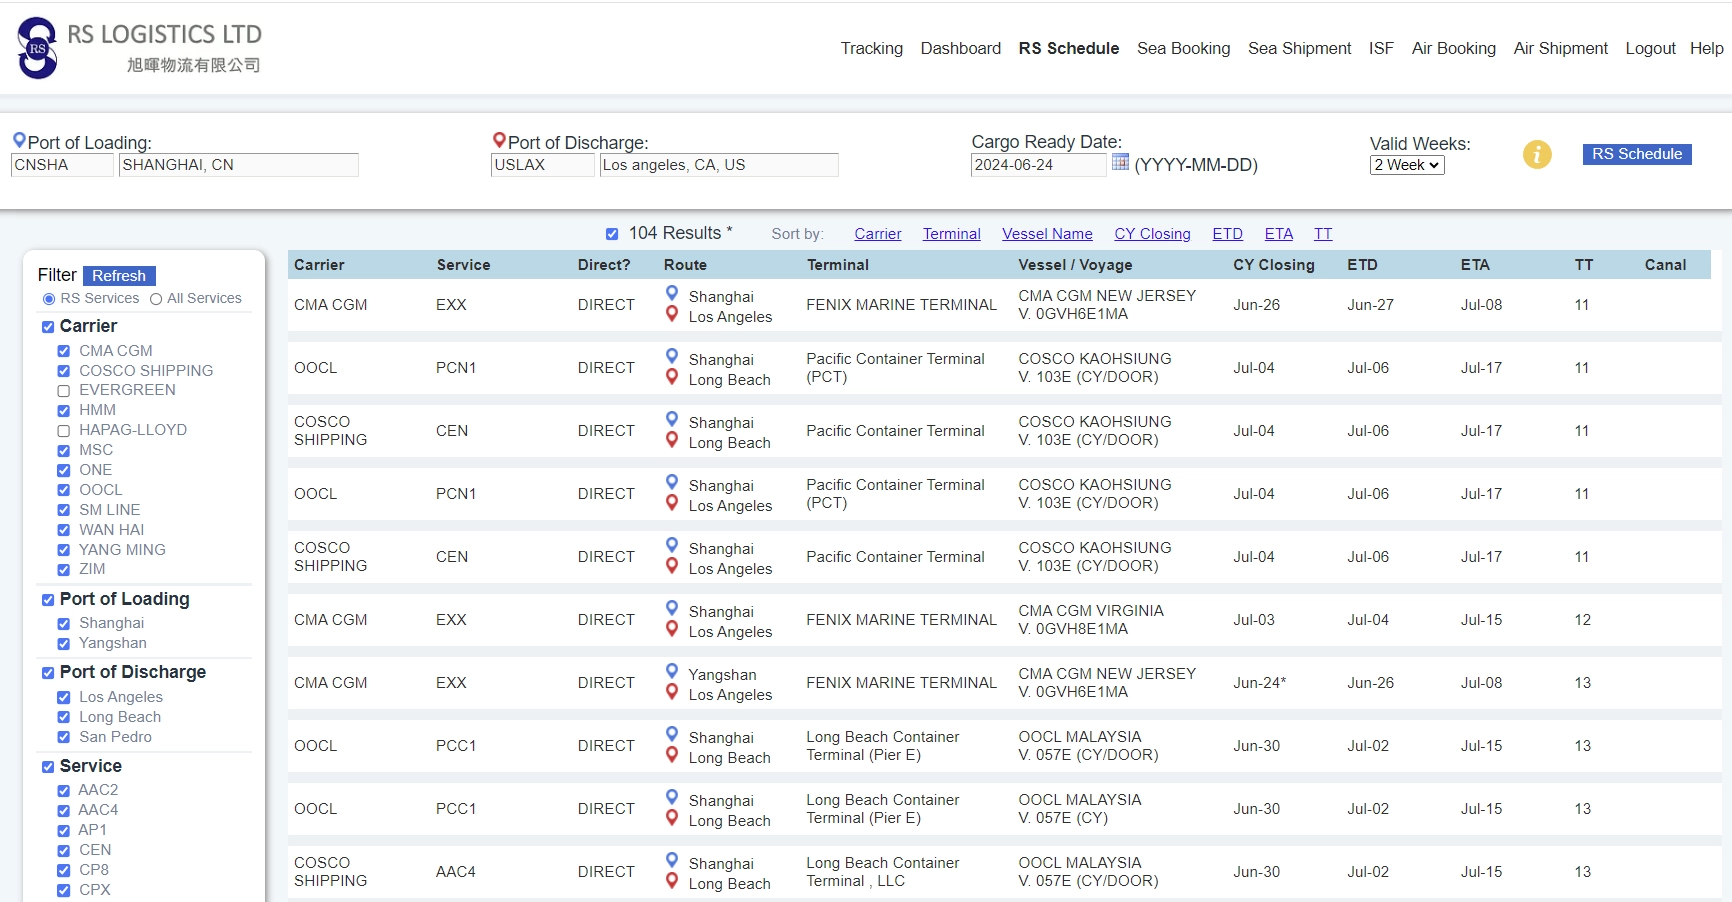Uncheck the CEN service filter

(64, 851)
